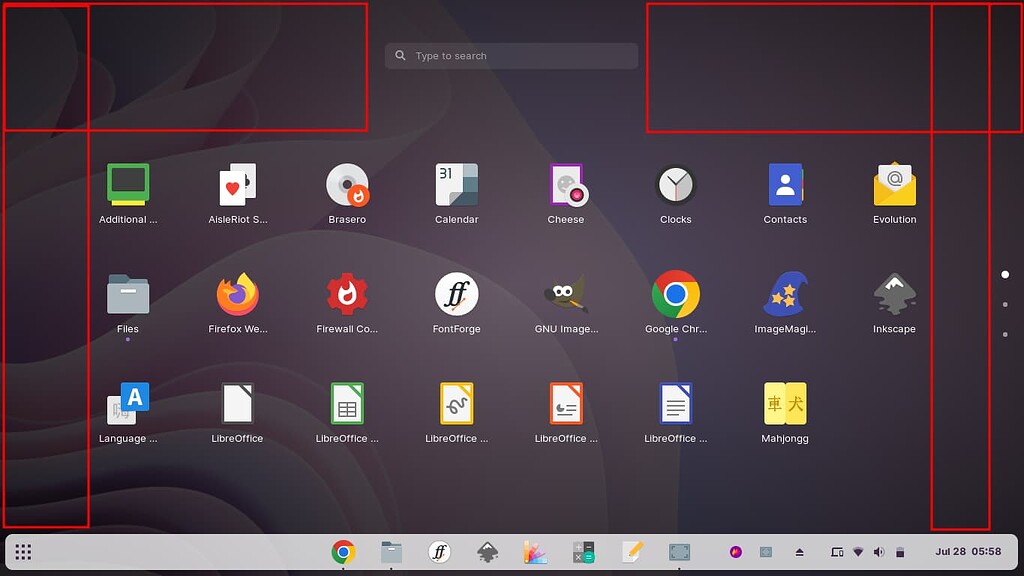Screen dimensions: 1024x576
Task: Launch Firefox Web Browser
Action: 238,295
